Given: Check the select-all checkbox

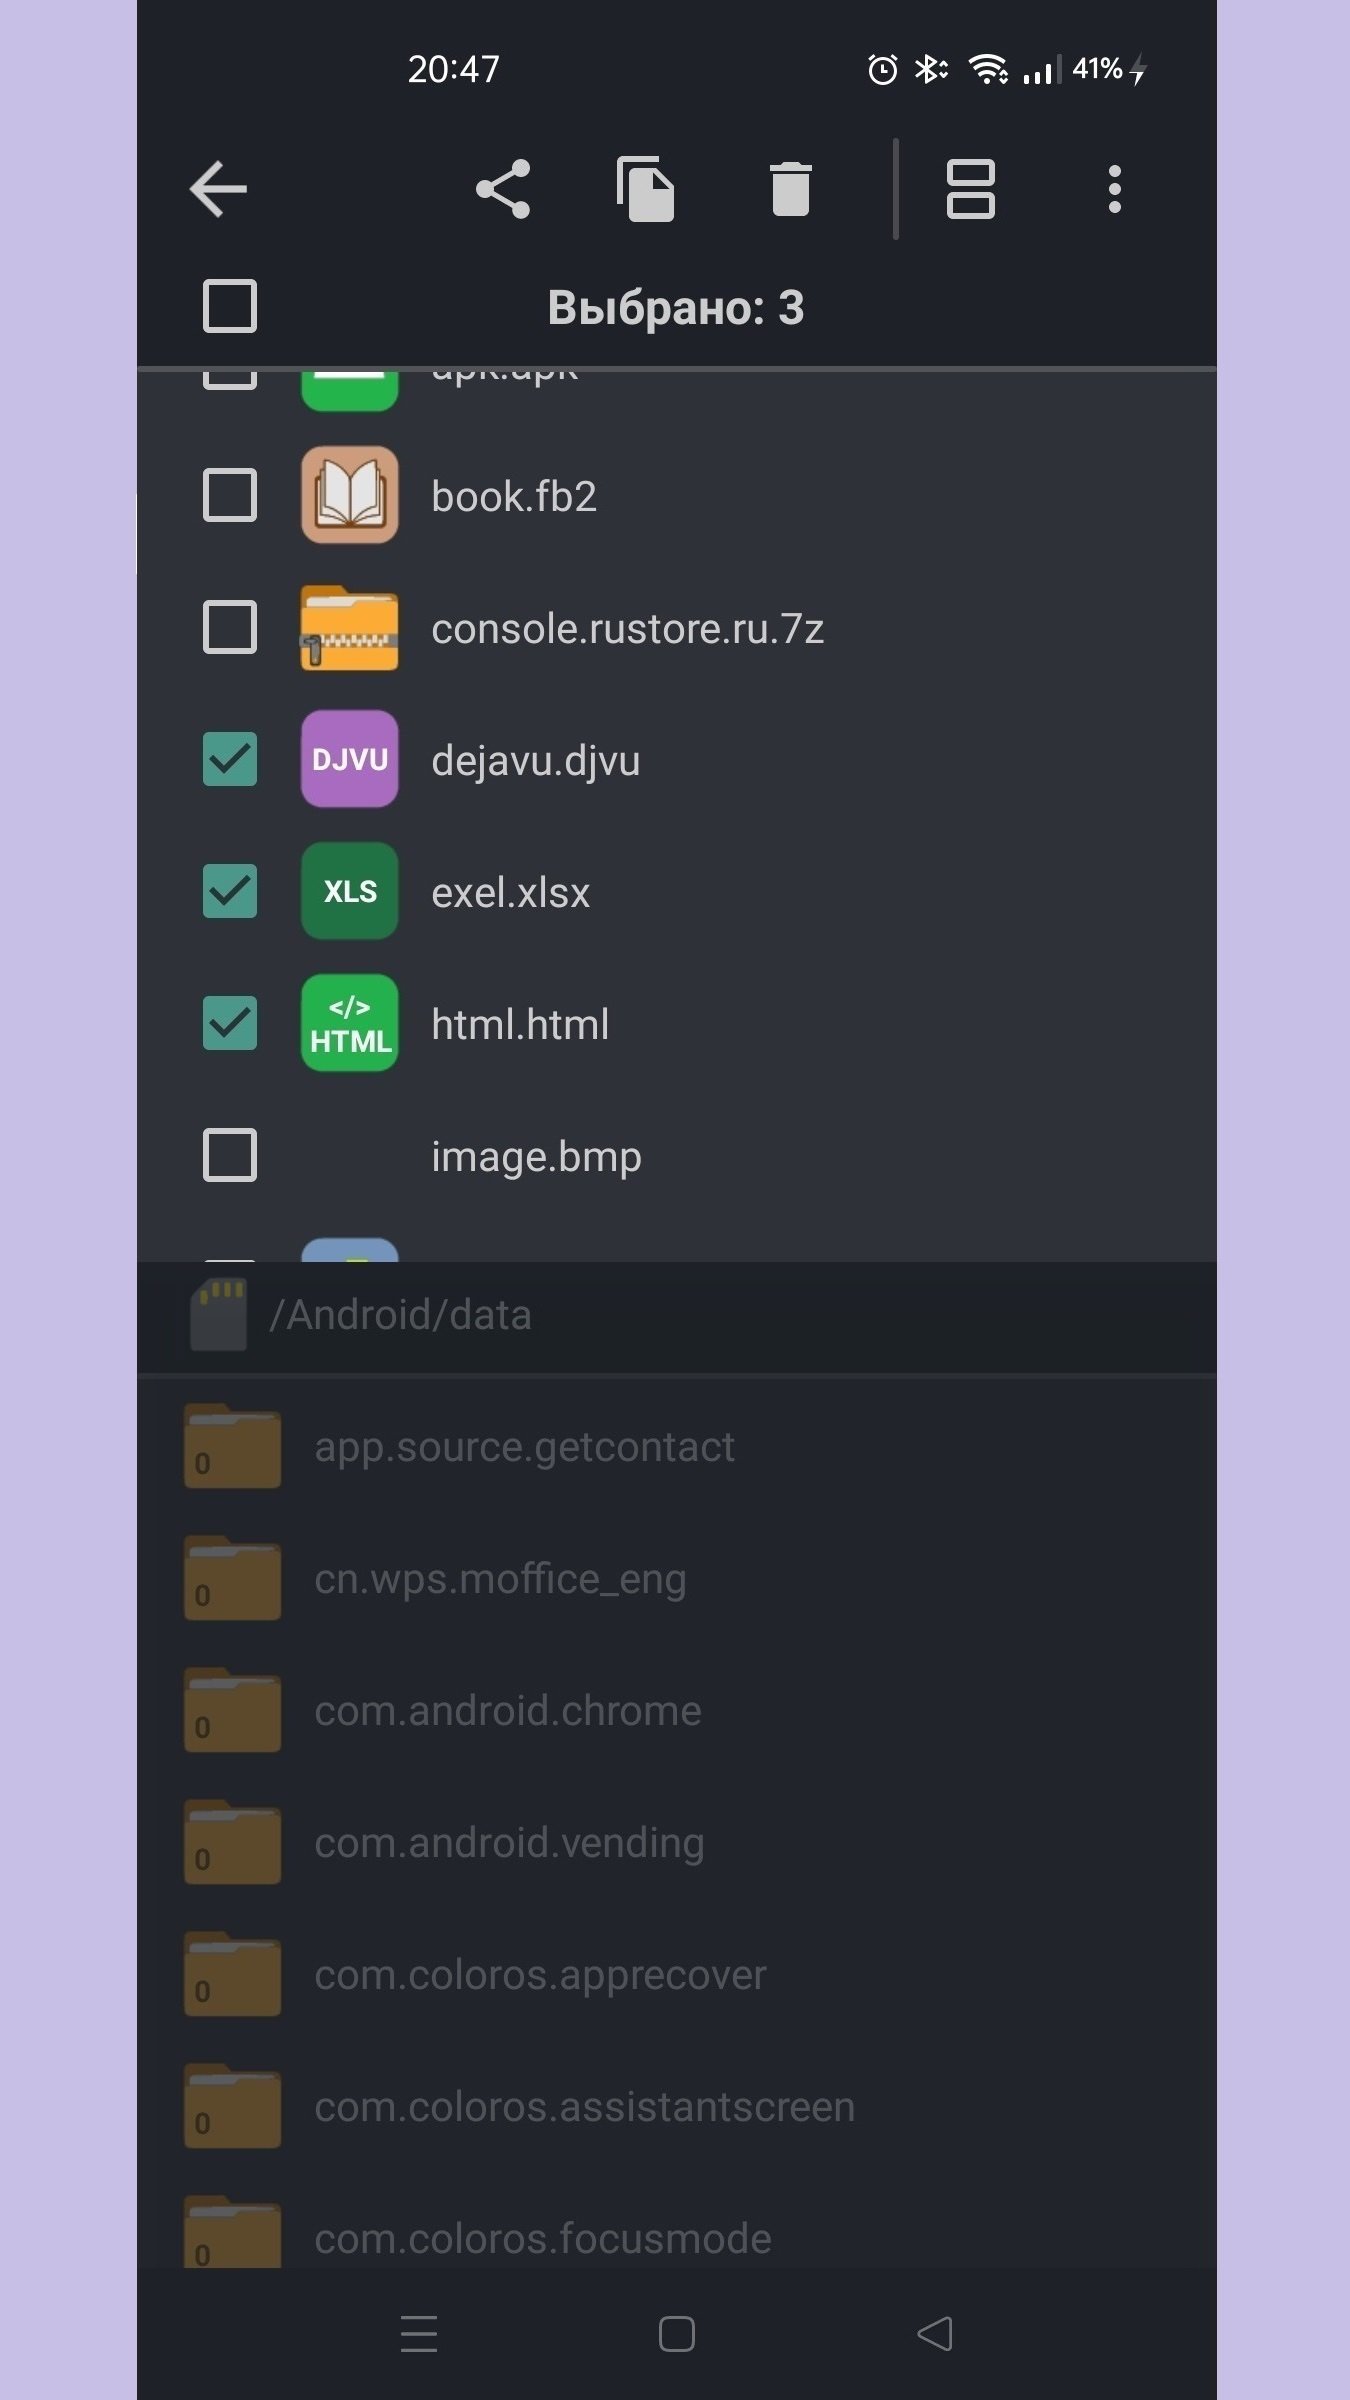Looking at the screenshot, I should tap(230, 306).
